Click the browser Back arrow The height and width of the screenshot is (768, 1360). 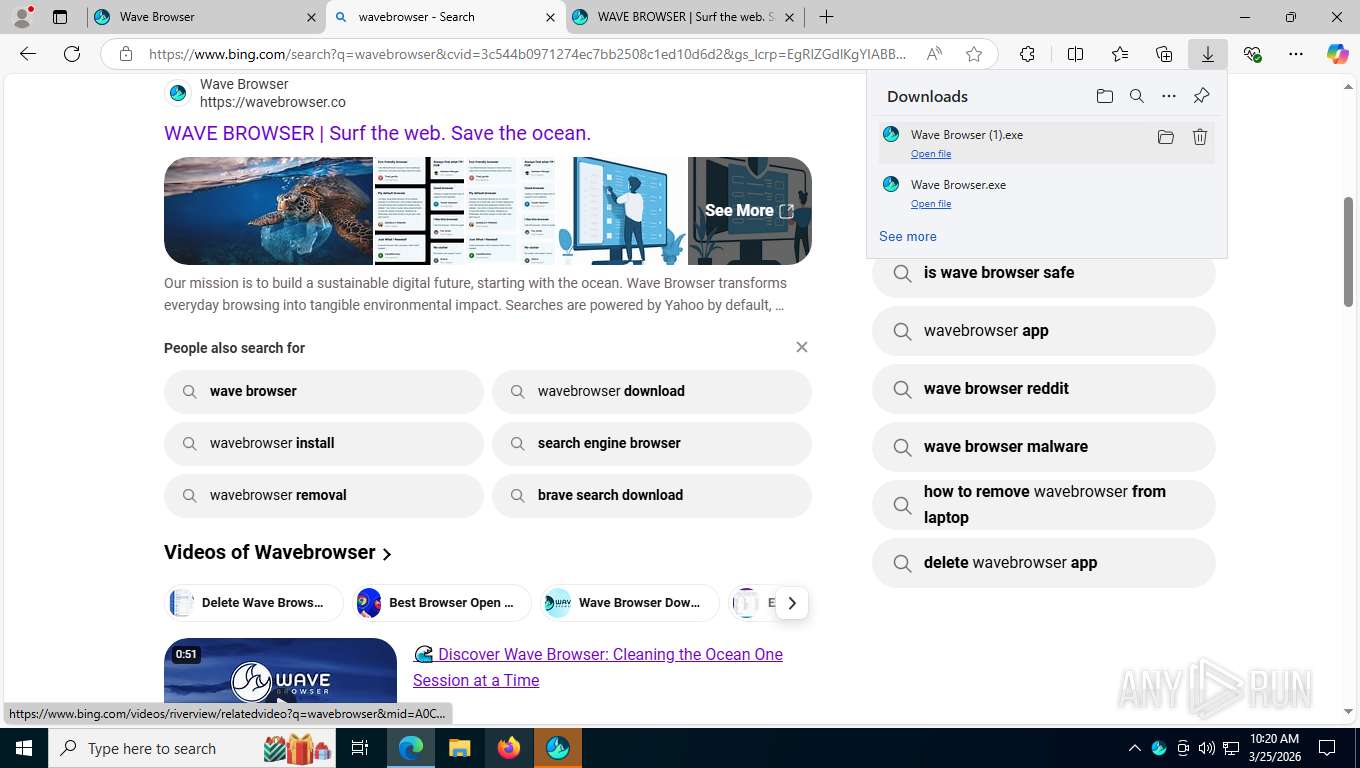pyautogui.click(x=28, y=54)
